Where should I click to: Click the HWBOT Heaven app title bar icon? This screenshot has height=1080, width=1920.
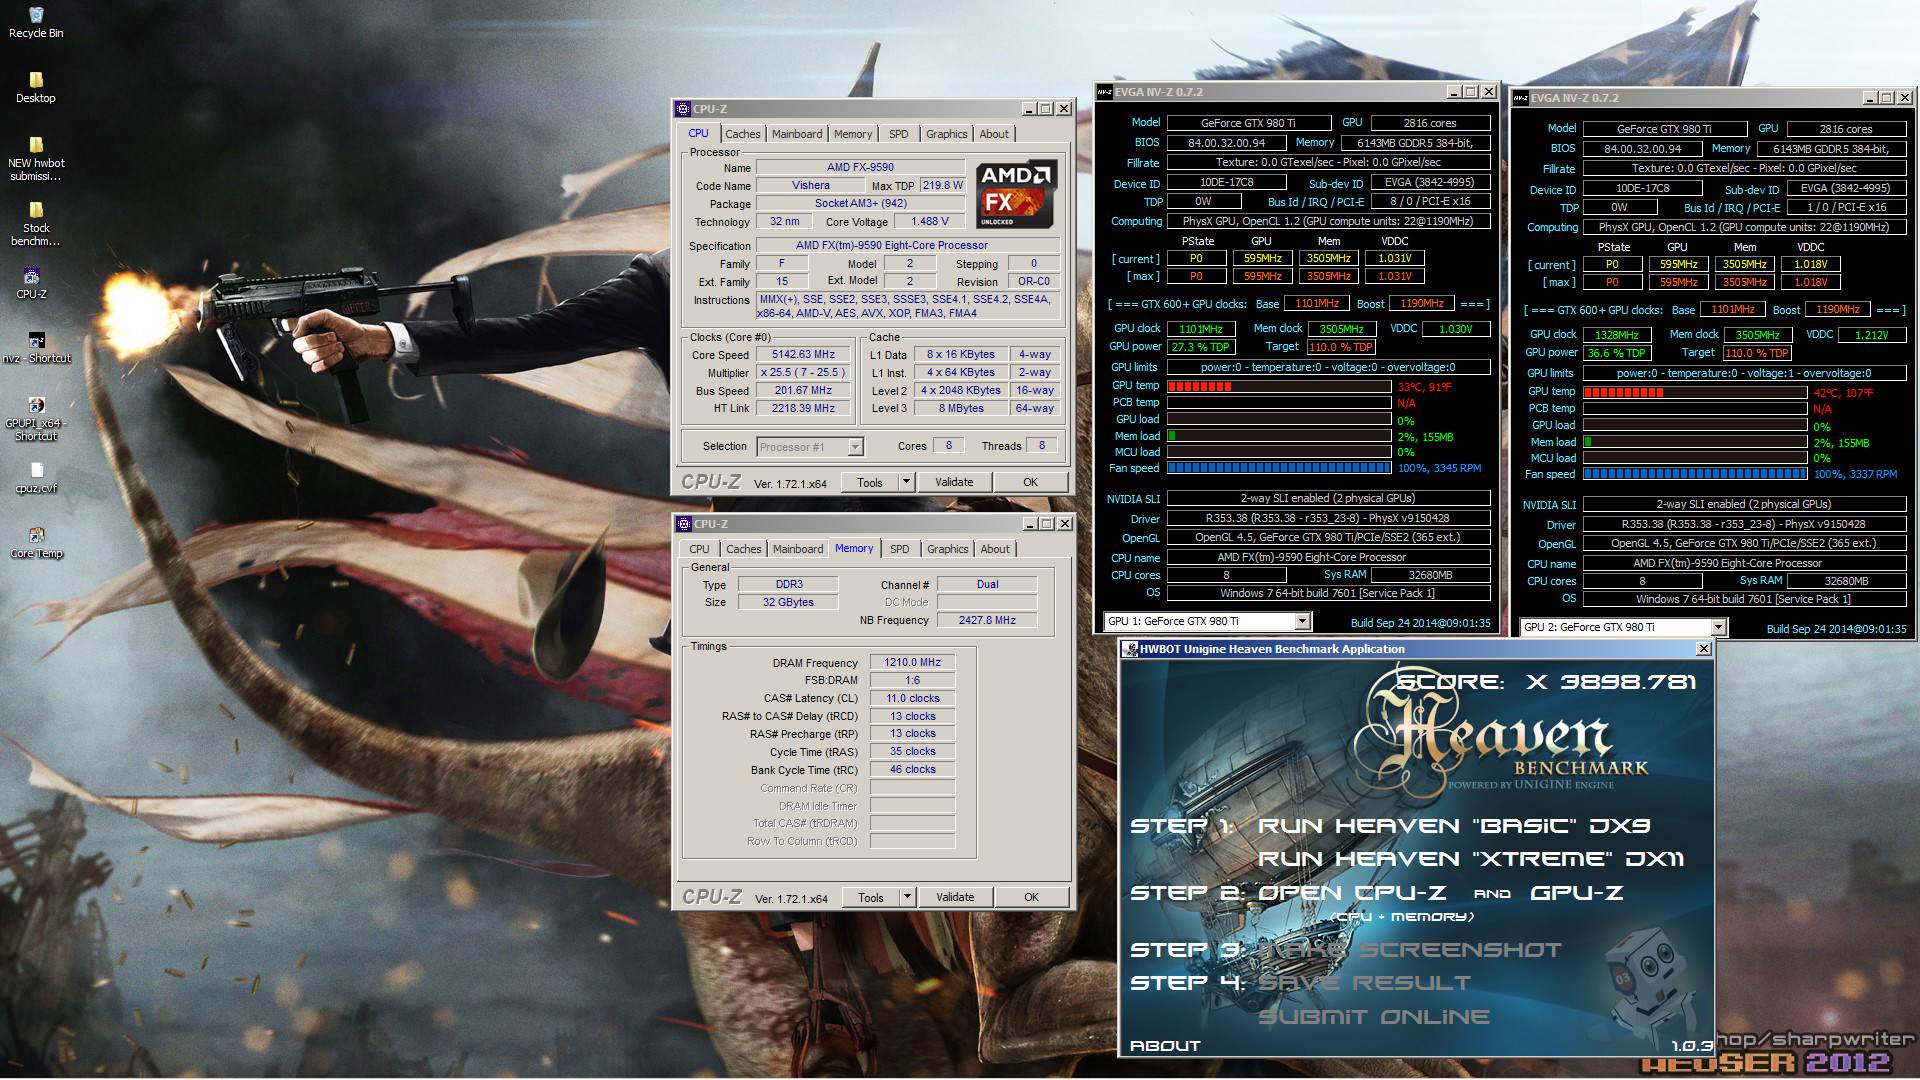[x=1131, y=649]
